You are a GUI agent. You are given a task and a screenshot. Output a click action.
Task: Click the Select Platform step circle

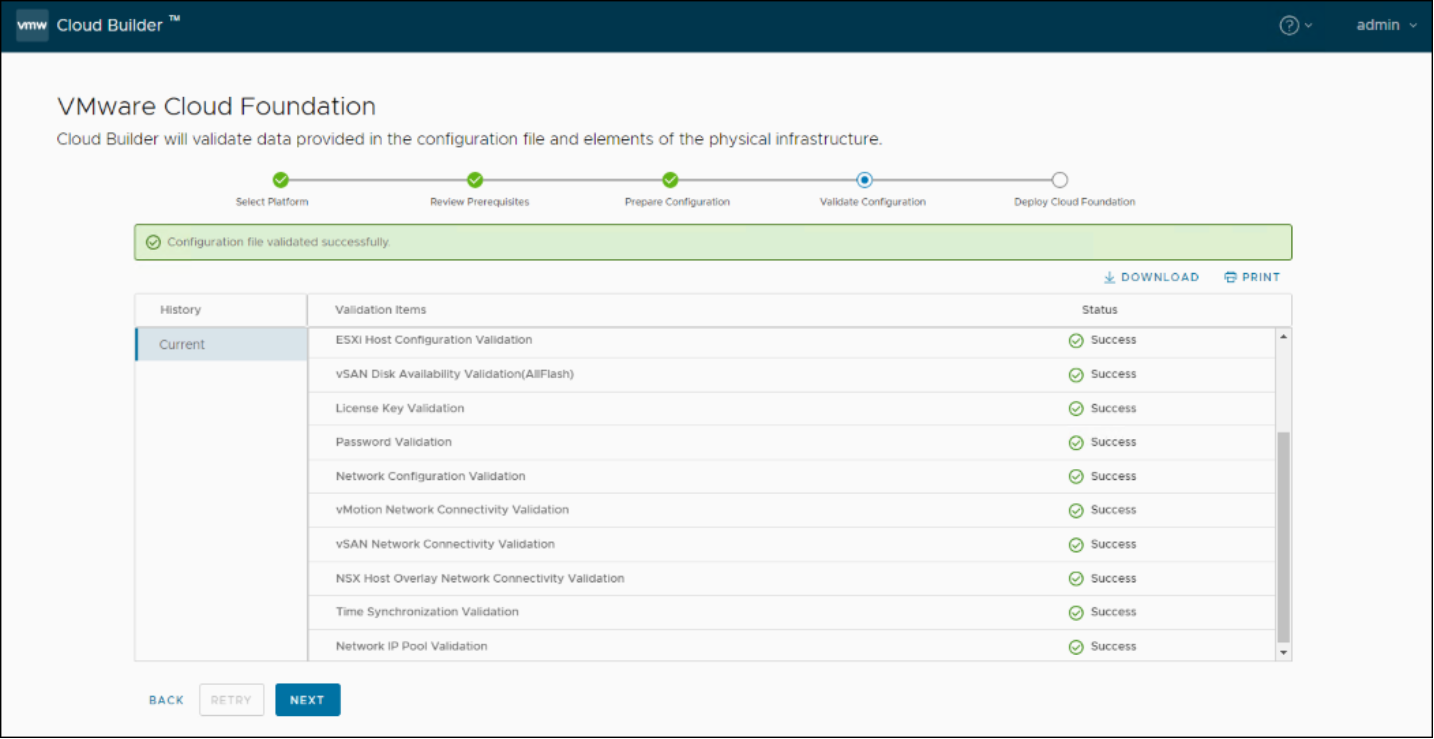(x=281, y=180)
